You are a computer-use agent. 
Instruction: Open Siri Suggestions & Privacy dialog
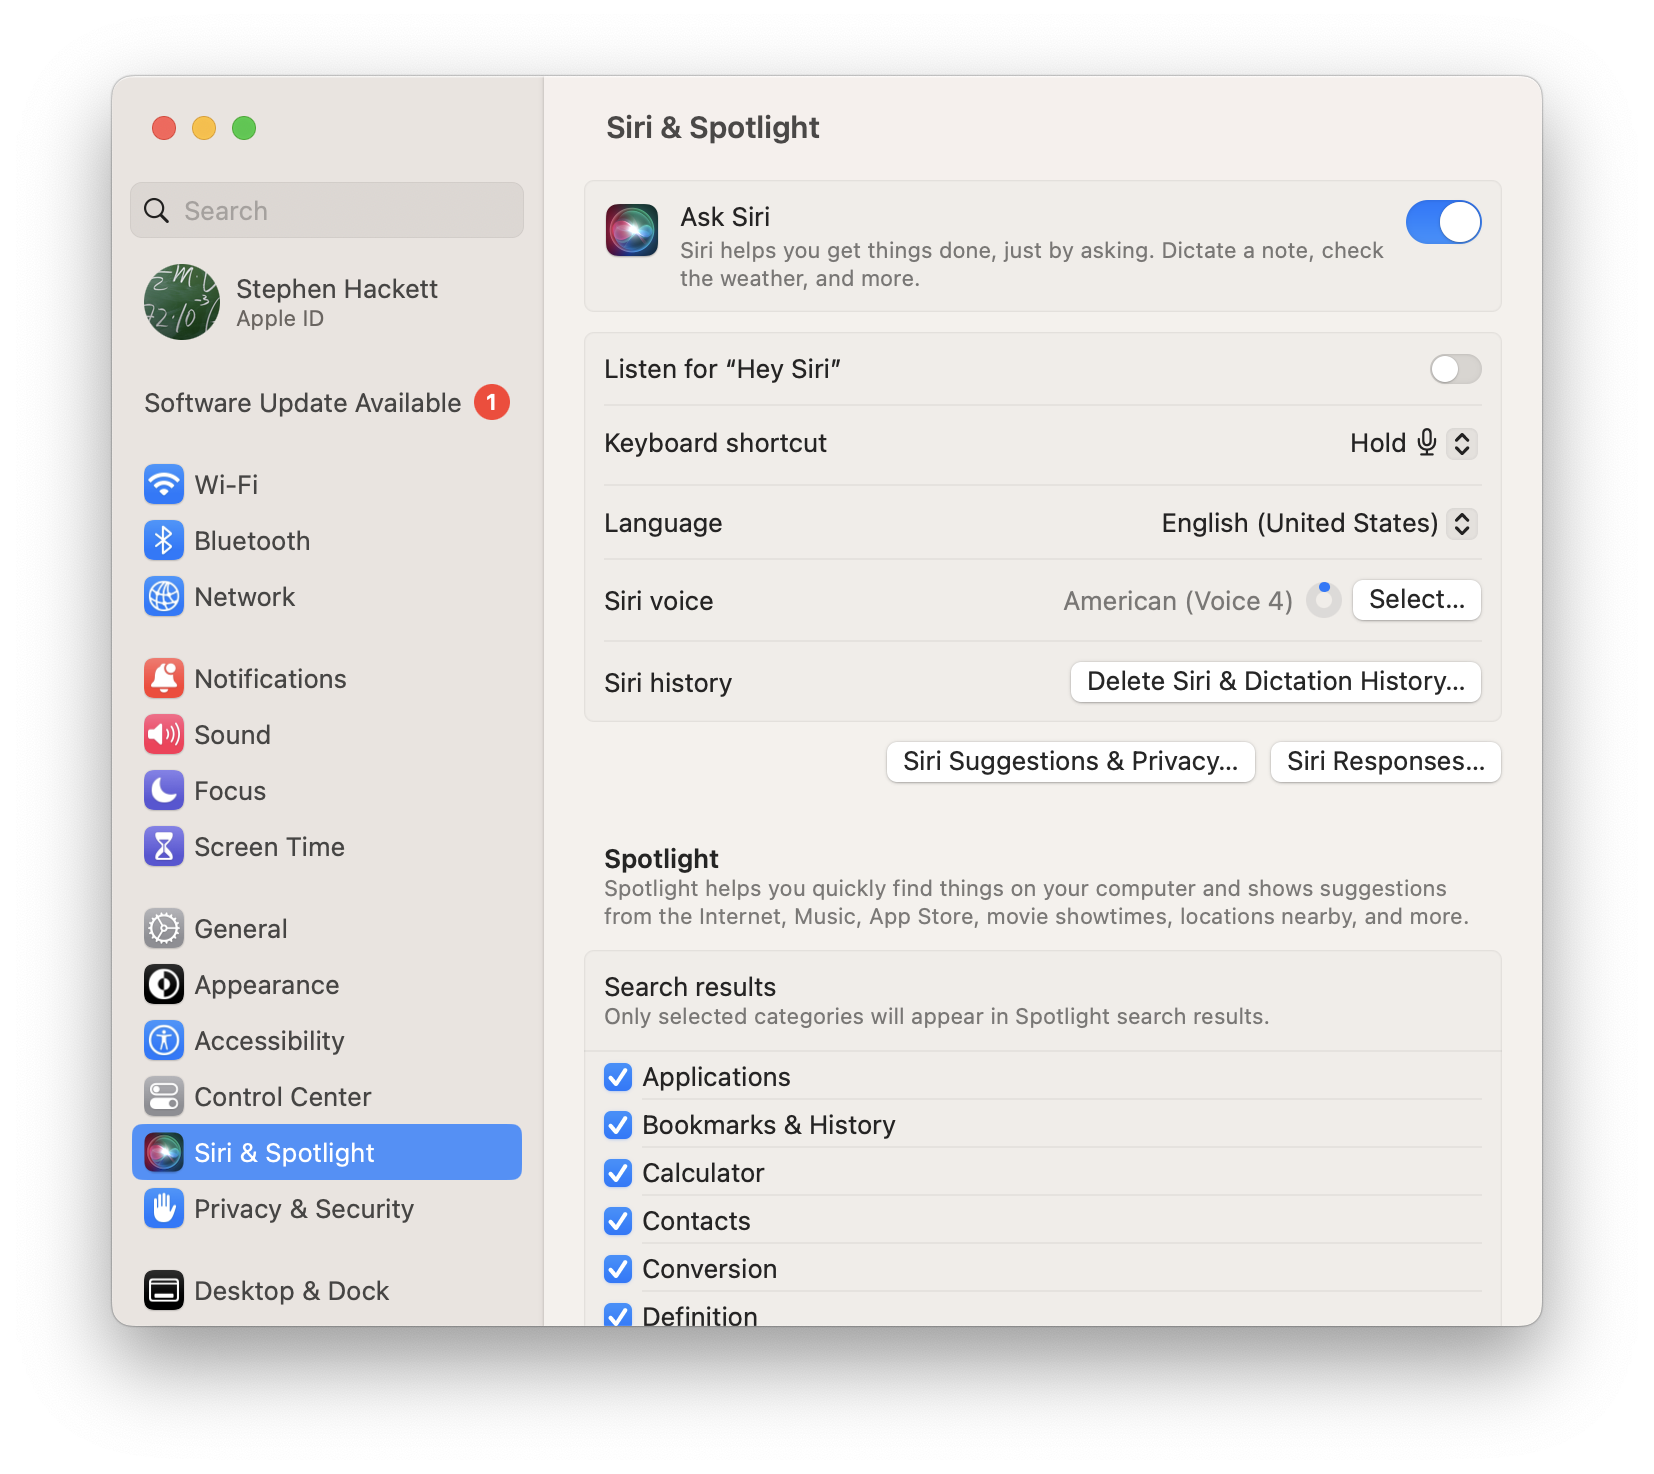point(1071,762)
